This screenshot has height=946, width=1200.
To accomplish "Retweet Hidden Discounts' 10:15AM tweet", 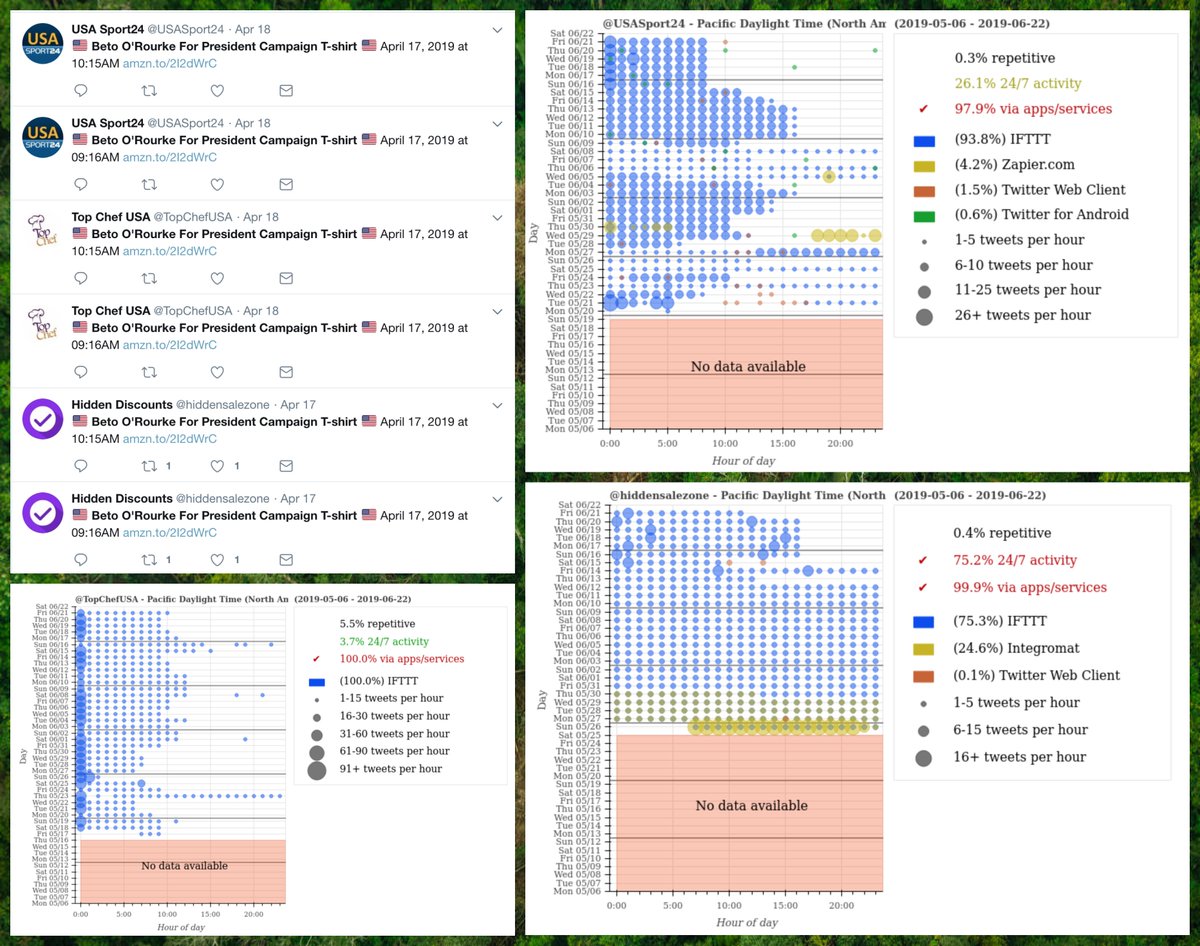I will [149, 466].
